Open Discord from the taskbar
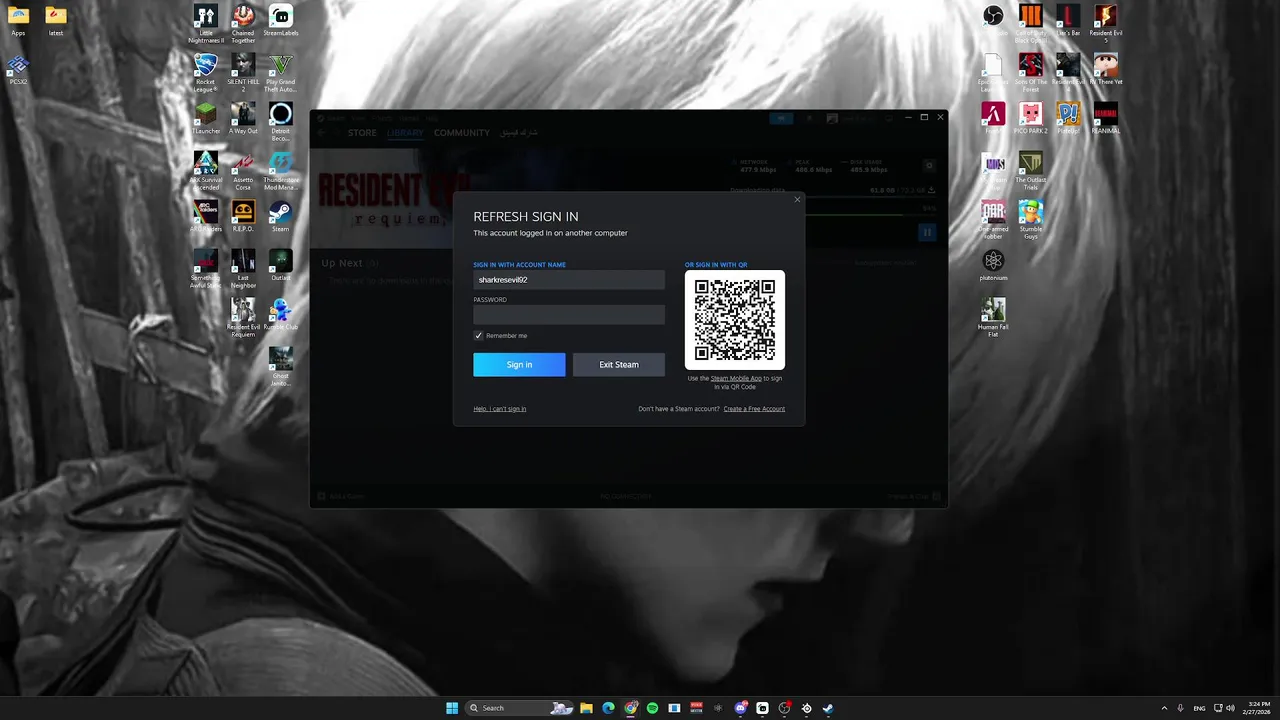This screenshot has width=1280, height=720. coord(740,708)
